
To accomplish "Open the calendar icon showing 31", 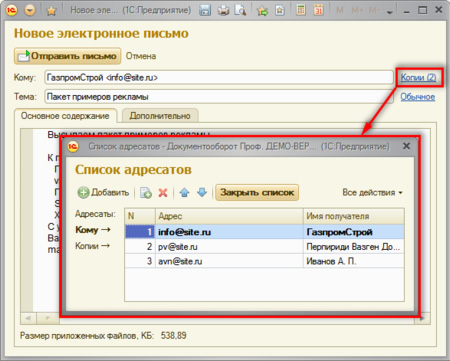I will pyautogui.click(x=318, y=10).
